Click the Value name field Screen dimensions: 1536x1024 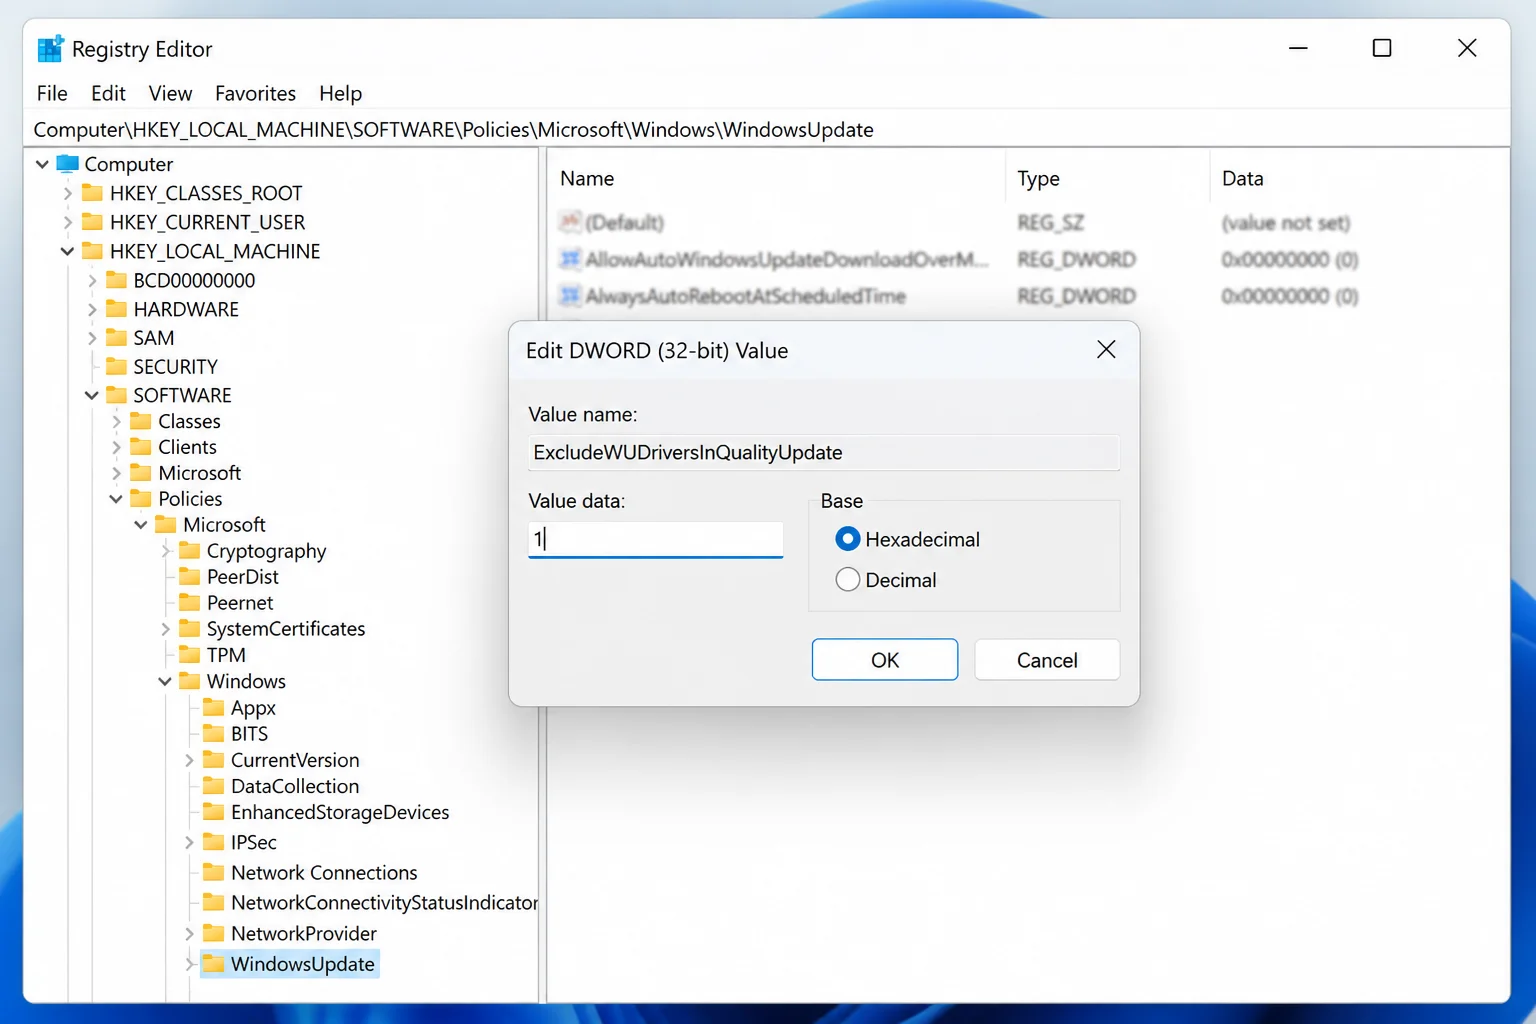(x=823, y=452)
